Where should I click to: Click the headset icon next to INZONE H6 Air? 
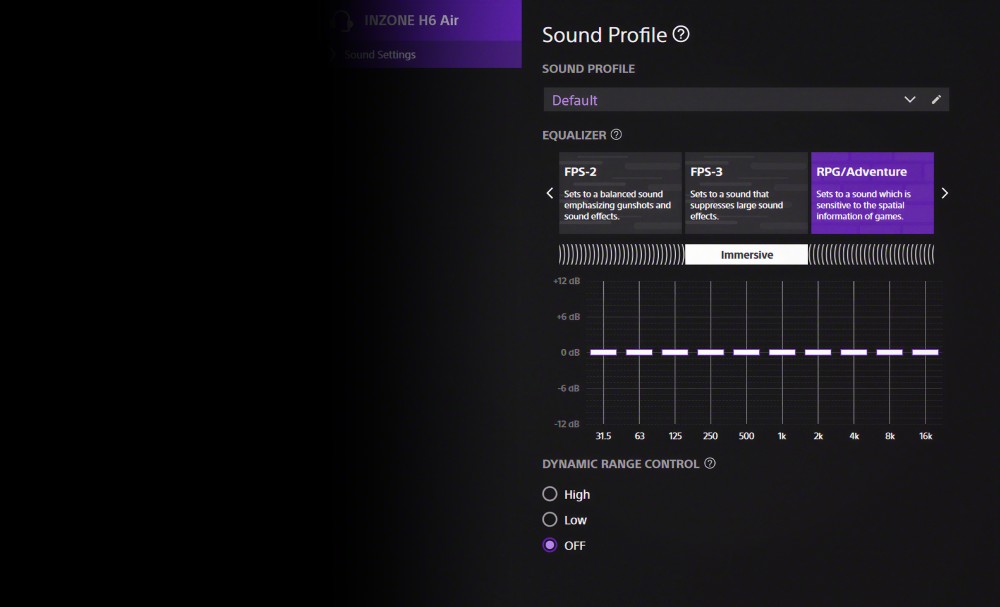(342, 21)
